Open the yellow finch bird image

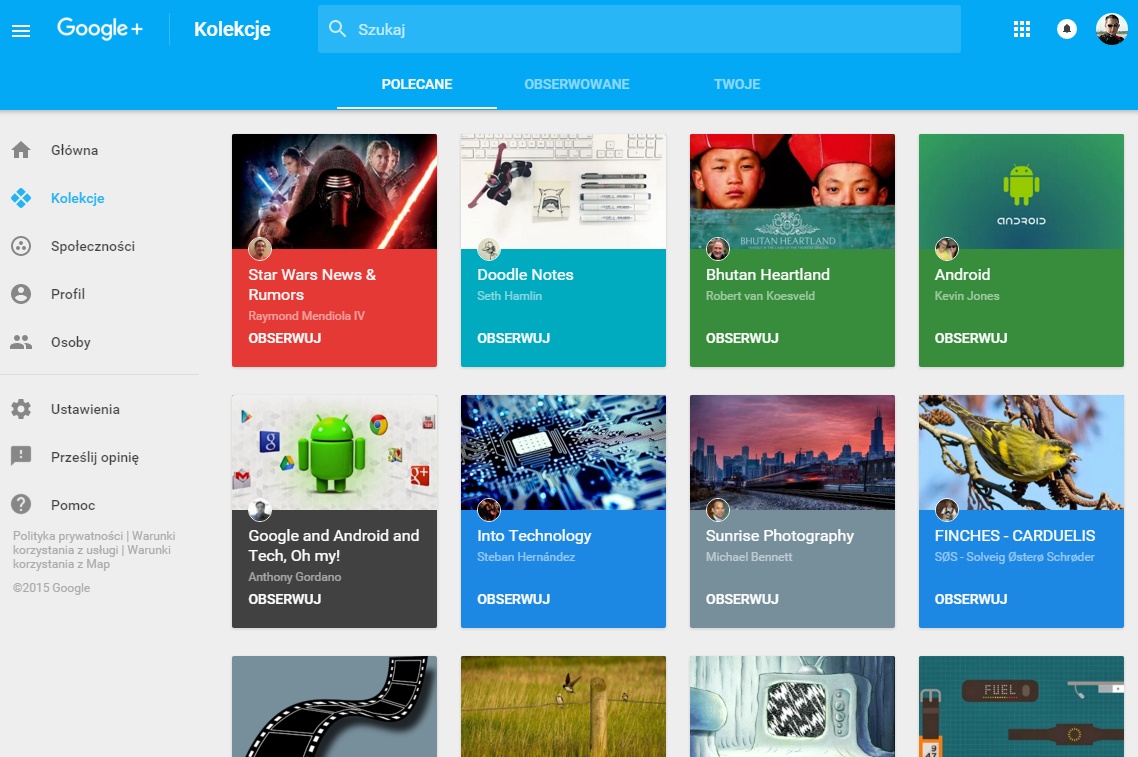pos(1021,453)
